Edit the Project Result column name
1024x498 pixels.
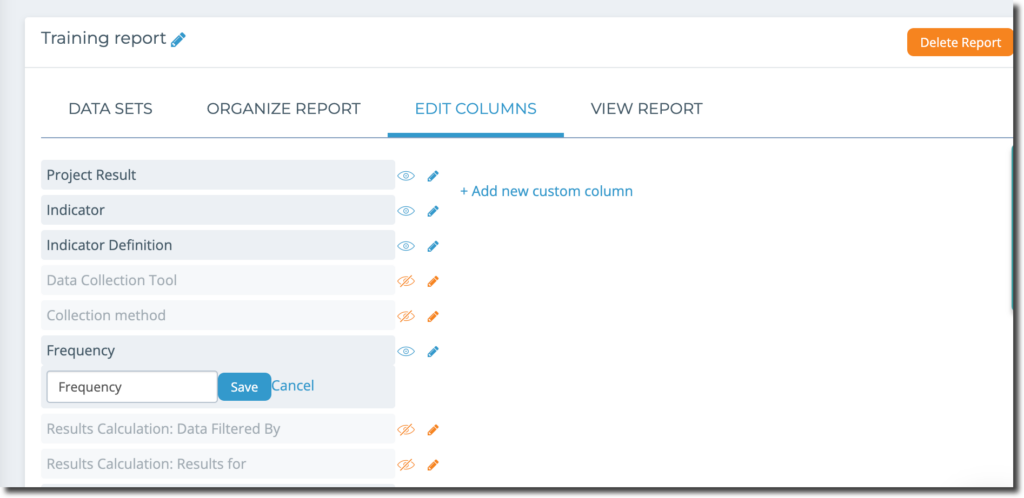pyautogui.click(x=433, y=176)
